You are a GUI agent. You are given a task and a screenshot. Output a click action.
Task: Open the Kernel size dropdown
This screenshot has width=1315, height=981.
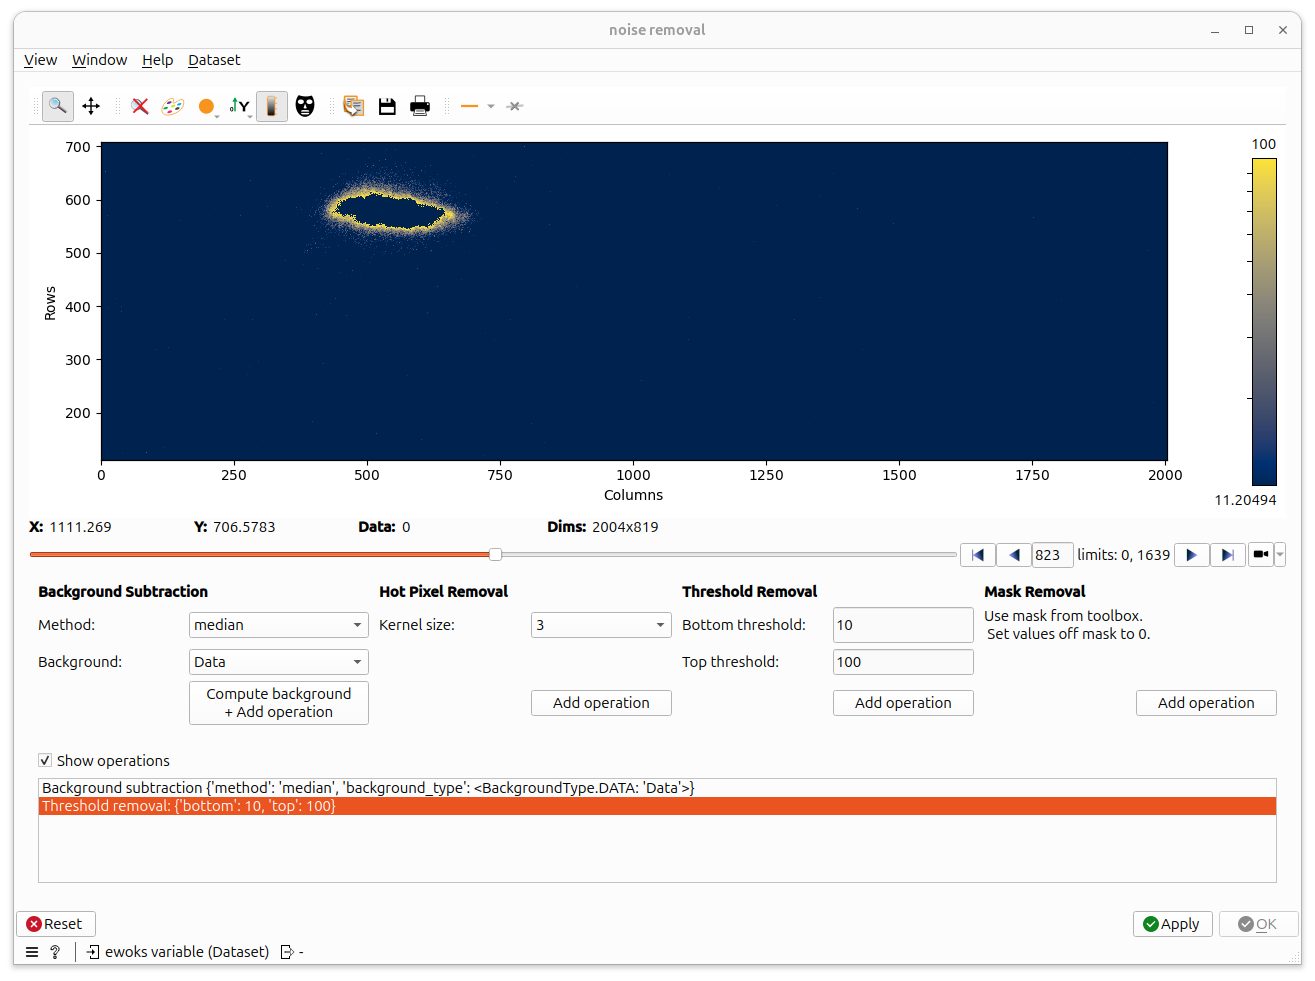(x=601, y=625)
